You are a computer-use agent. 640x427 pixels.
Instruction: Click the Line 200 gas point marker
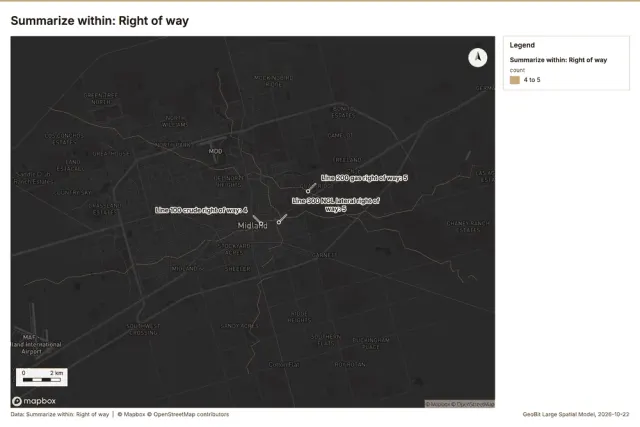[x=308, y=191]
